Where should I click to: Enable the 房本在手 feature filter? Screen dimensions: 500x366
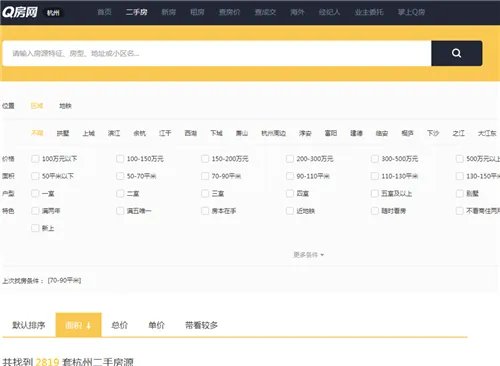[x=205, y=211]
